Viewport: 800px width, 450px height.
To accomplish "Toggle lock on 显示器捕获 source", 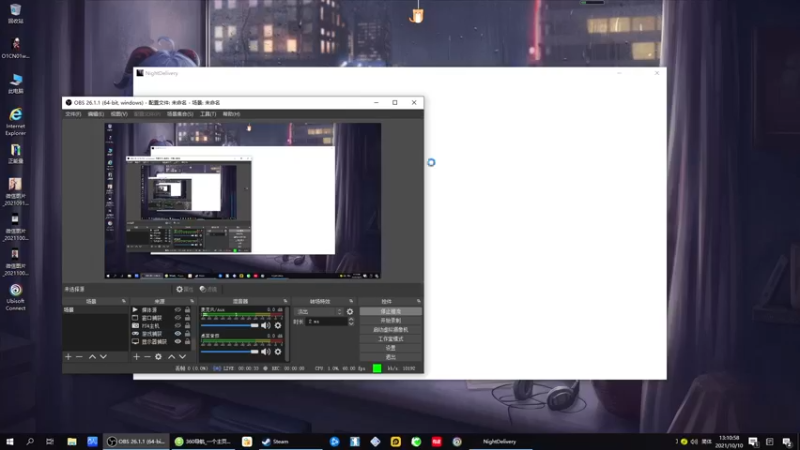I will pos(187,341).
